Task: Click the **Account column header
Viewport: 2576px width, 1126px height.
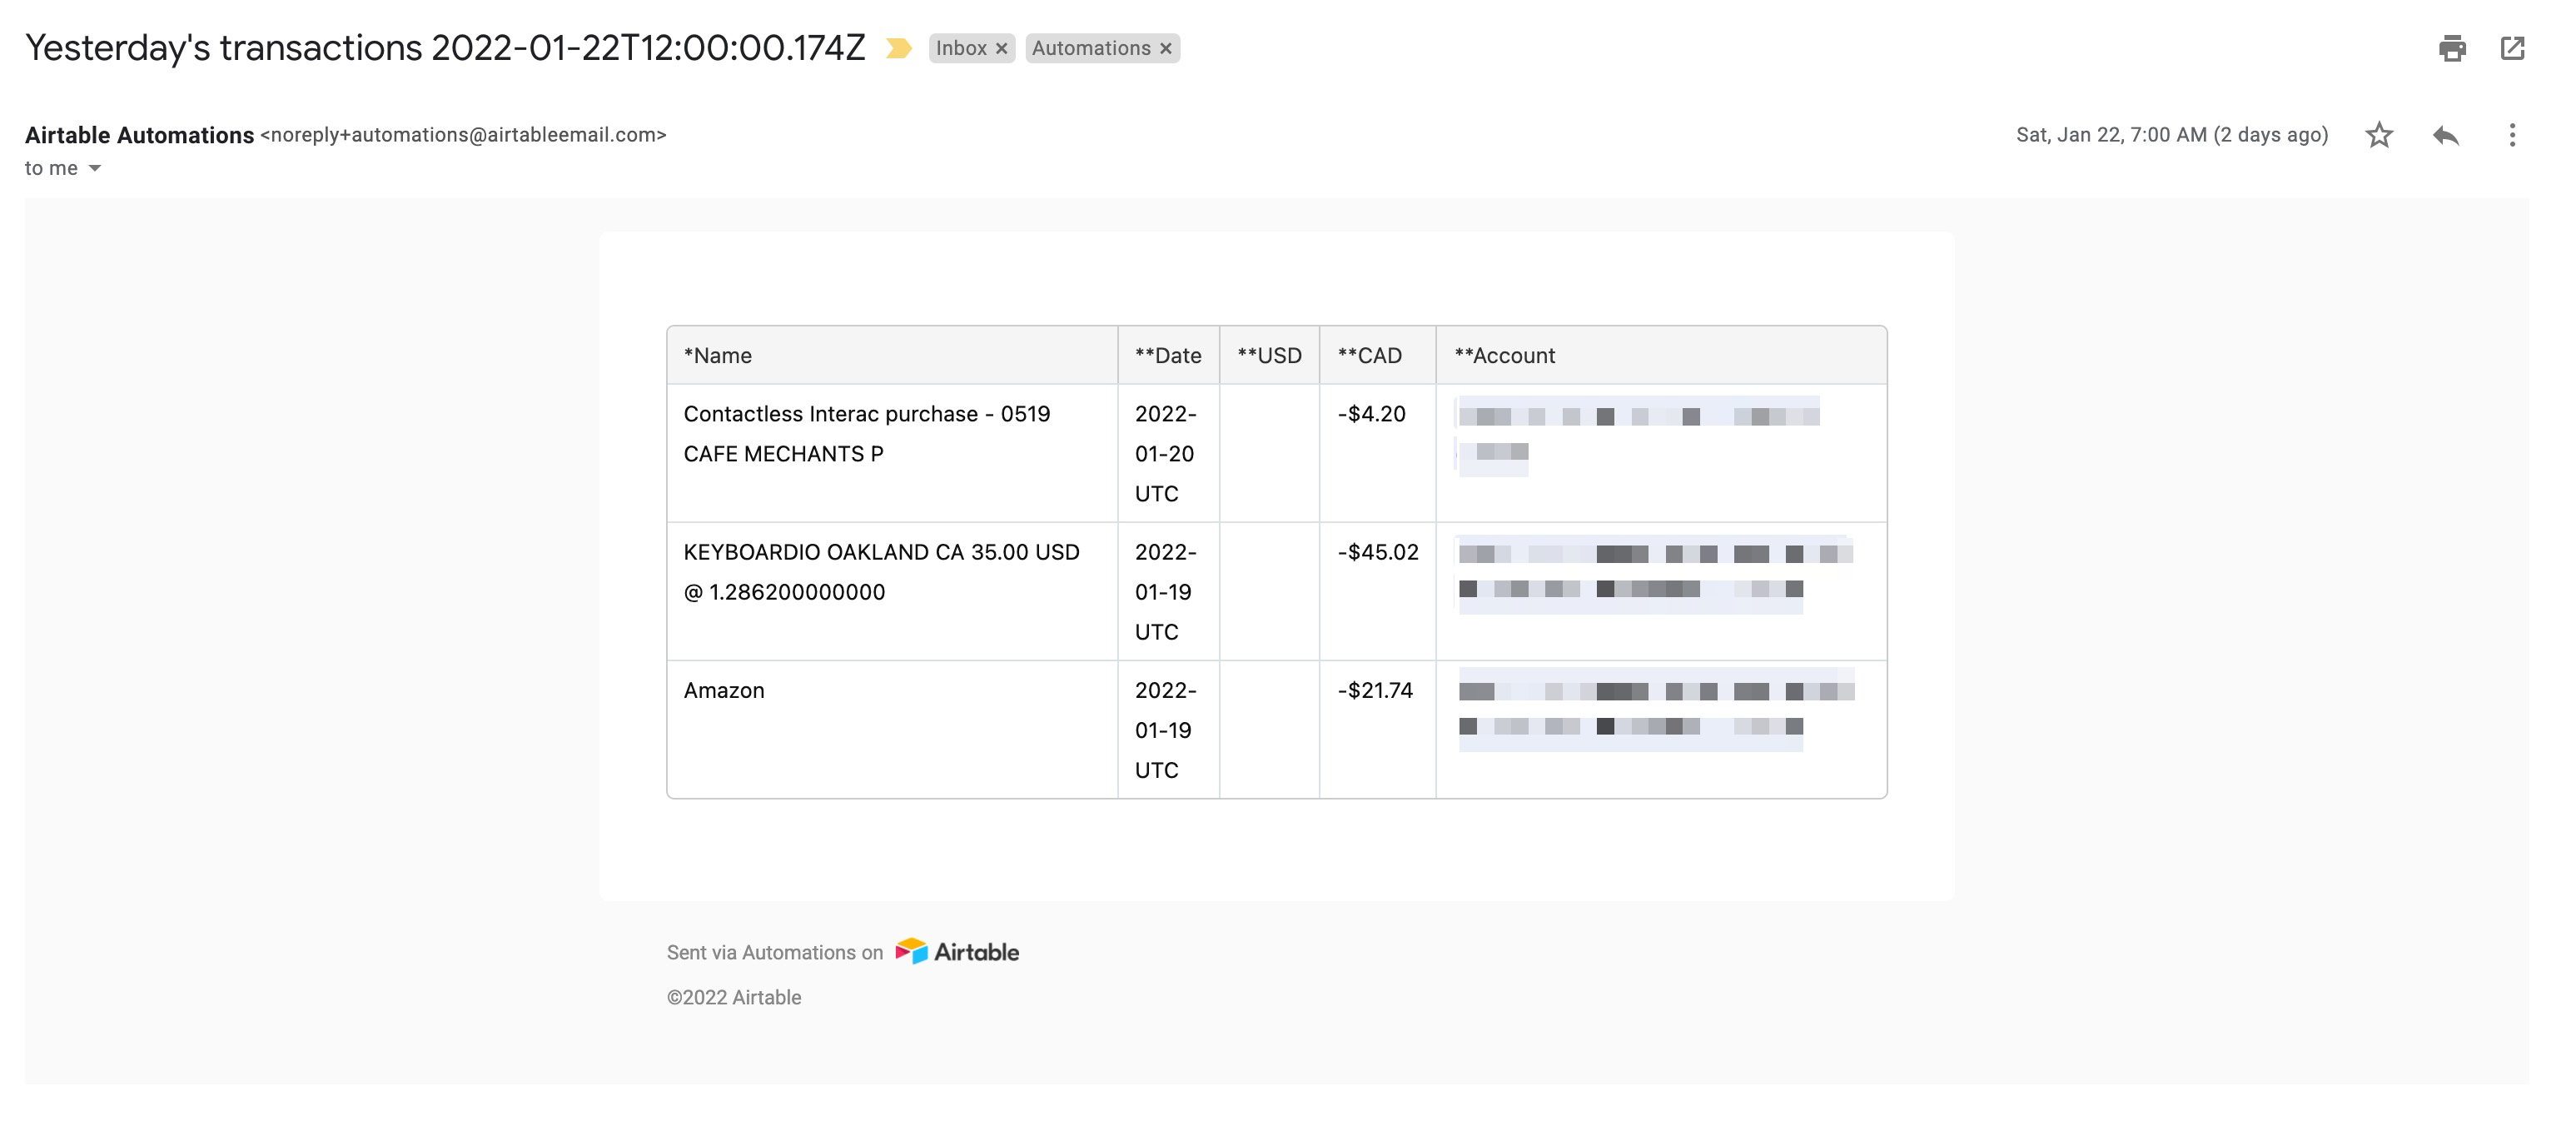Action: [1504, 355]
